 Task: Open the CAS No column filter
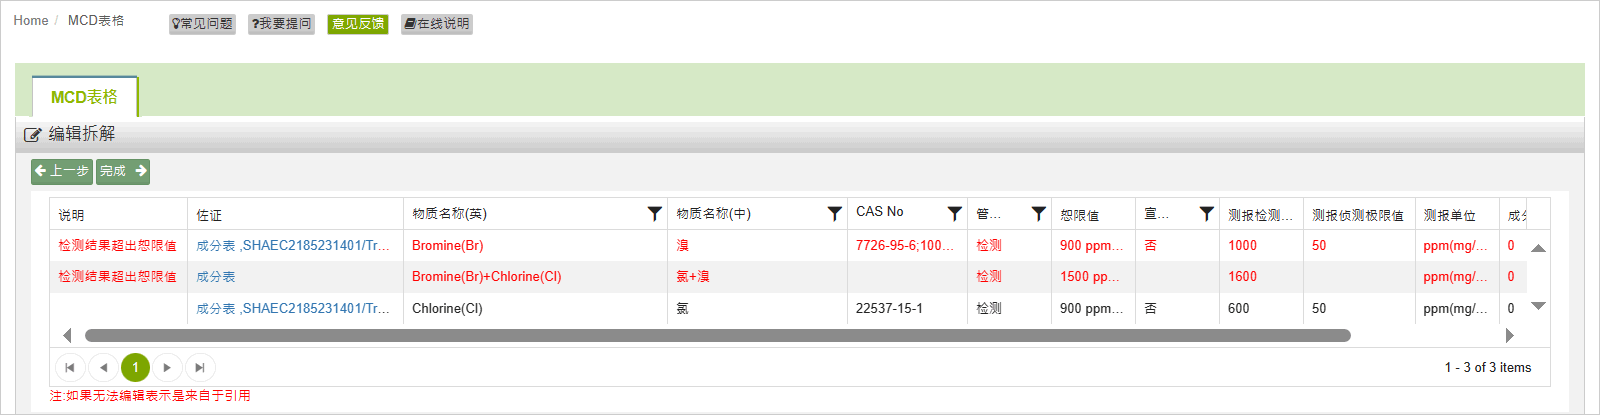pyautogui.click(x=954, y=213)
